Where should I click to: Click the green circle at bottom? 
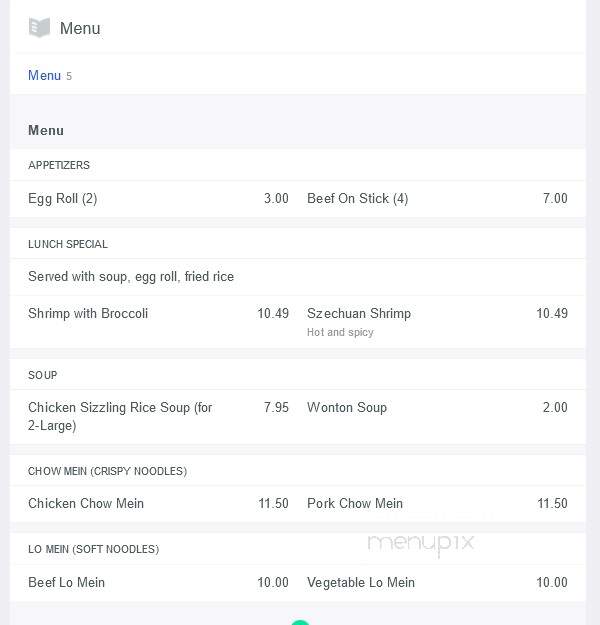[x=300, y=622]
